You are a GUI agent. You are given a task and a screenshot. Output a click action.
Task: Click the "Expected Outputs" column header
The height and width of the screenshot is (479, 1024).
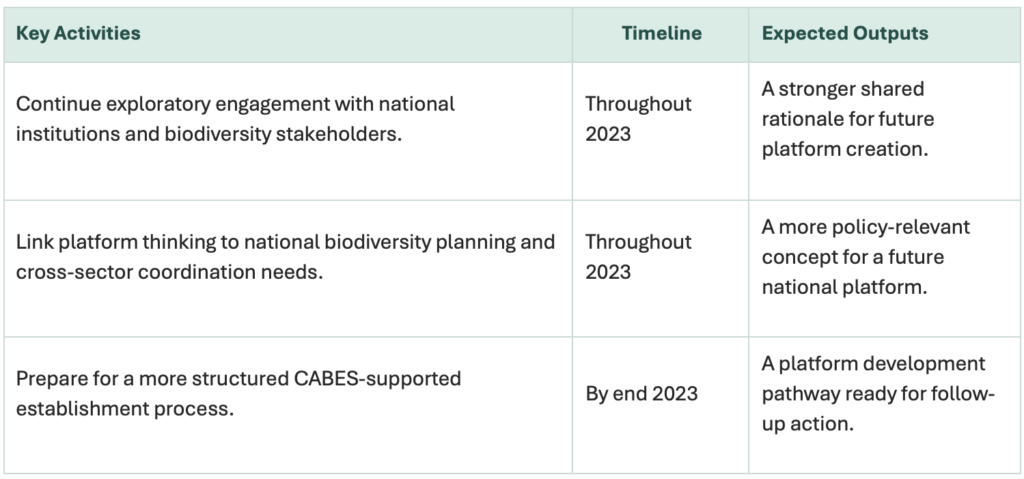click(845, 34)
